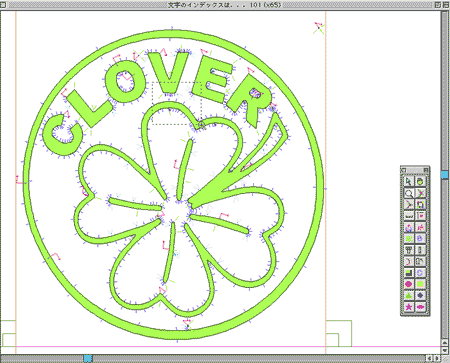Viewport: 450px width, 363px height.
Task: Close the floating tool palette
Action: [x=404, y=170]
